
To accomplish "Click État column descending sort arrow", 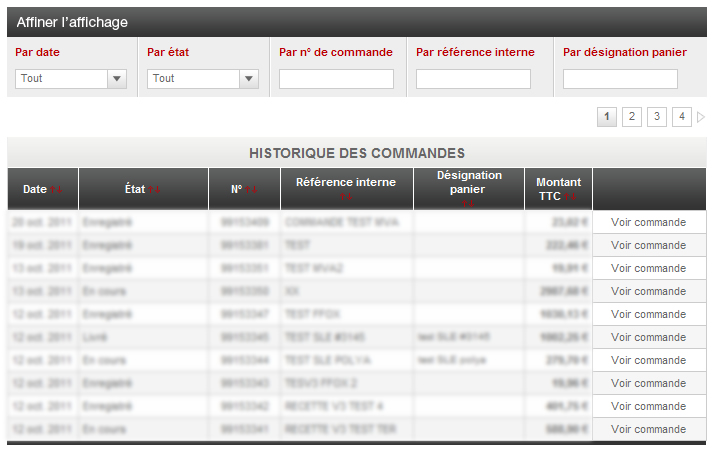I will point(157,189).
